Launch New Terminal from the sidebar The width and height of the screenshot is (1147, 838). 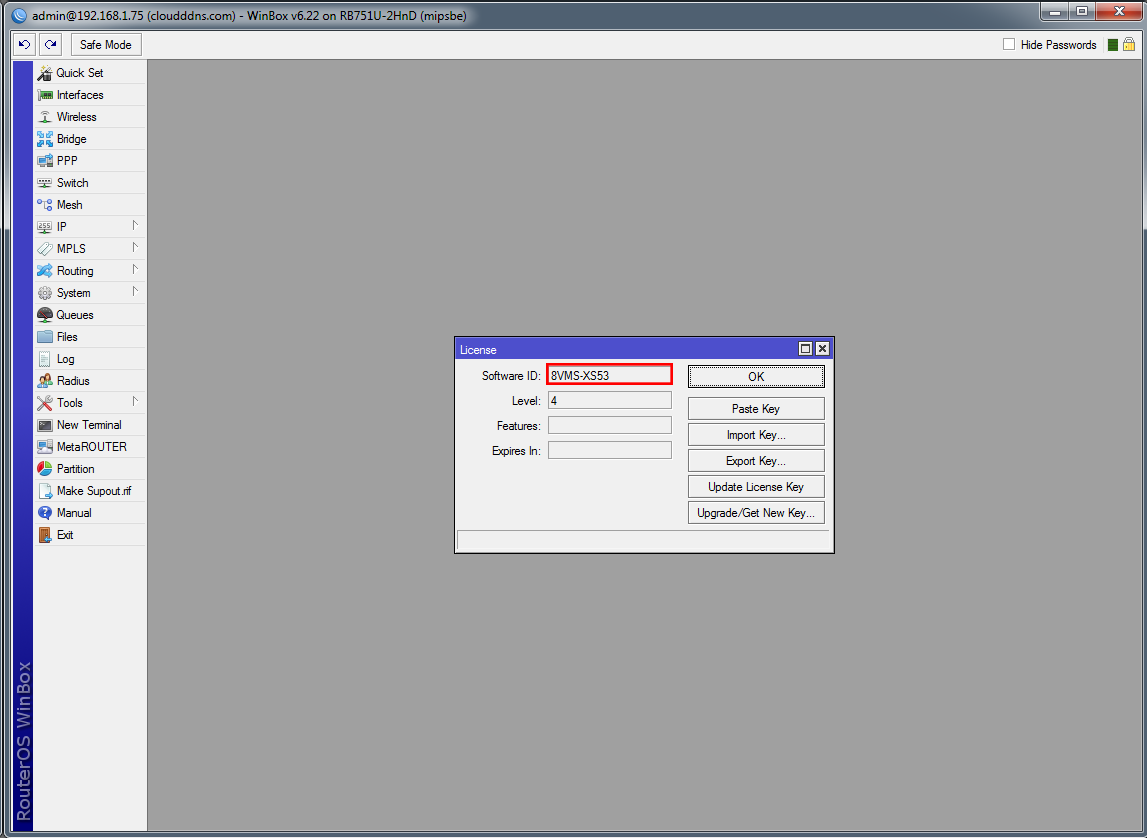tap(89, 425)
